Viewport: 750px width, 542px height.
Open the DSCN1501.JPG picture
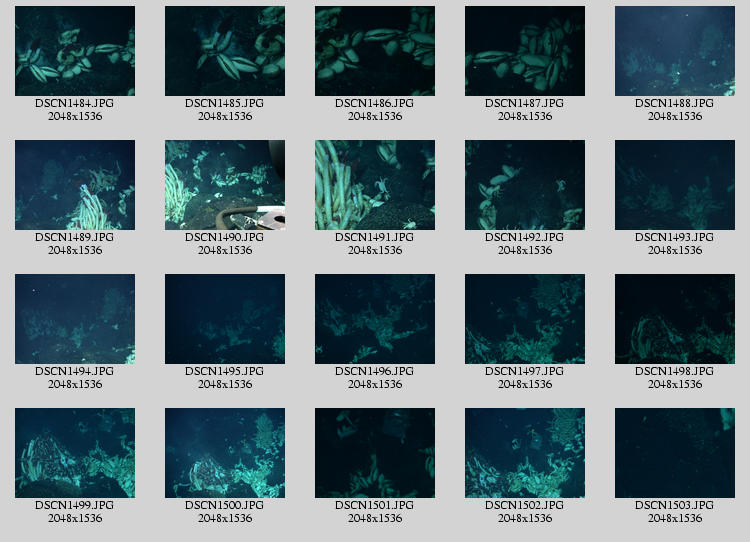pyautogui.click(x=375, y=453)
